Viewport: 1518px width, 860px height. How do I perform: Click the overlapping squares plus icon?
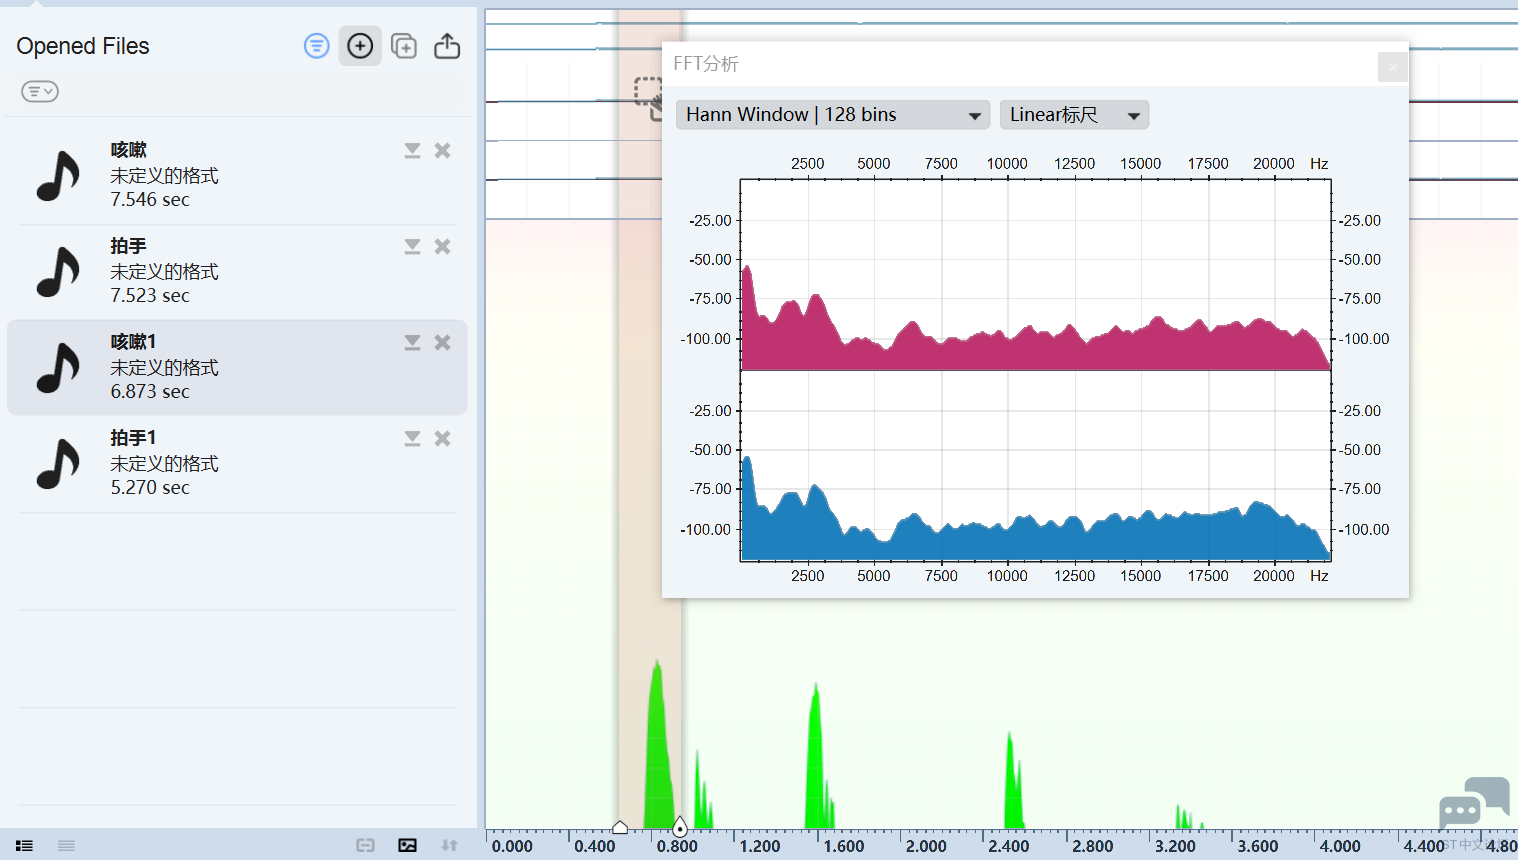coord(404,46)
